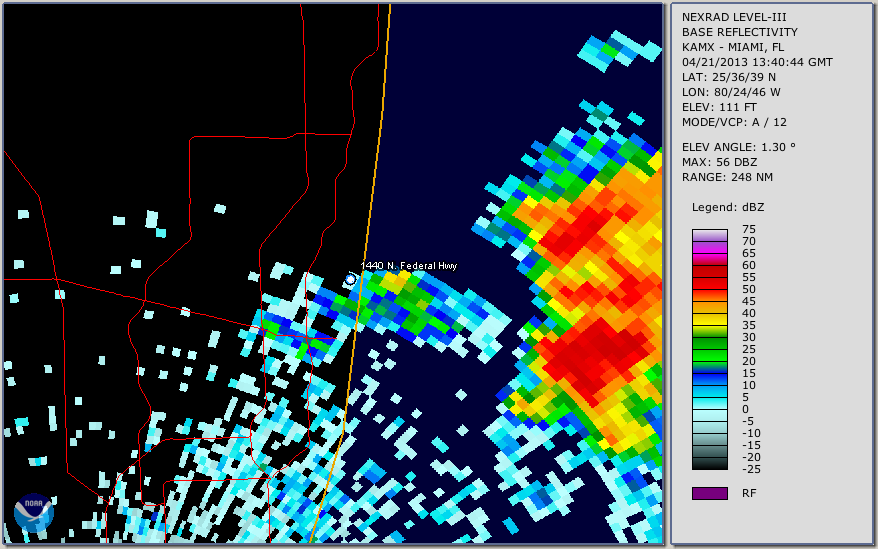Screen dimensions: 878x549
Task: Click the 'LAT: 25/36/39 N' text
Action: 729,77
